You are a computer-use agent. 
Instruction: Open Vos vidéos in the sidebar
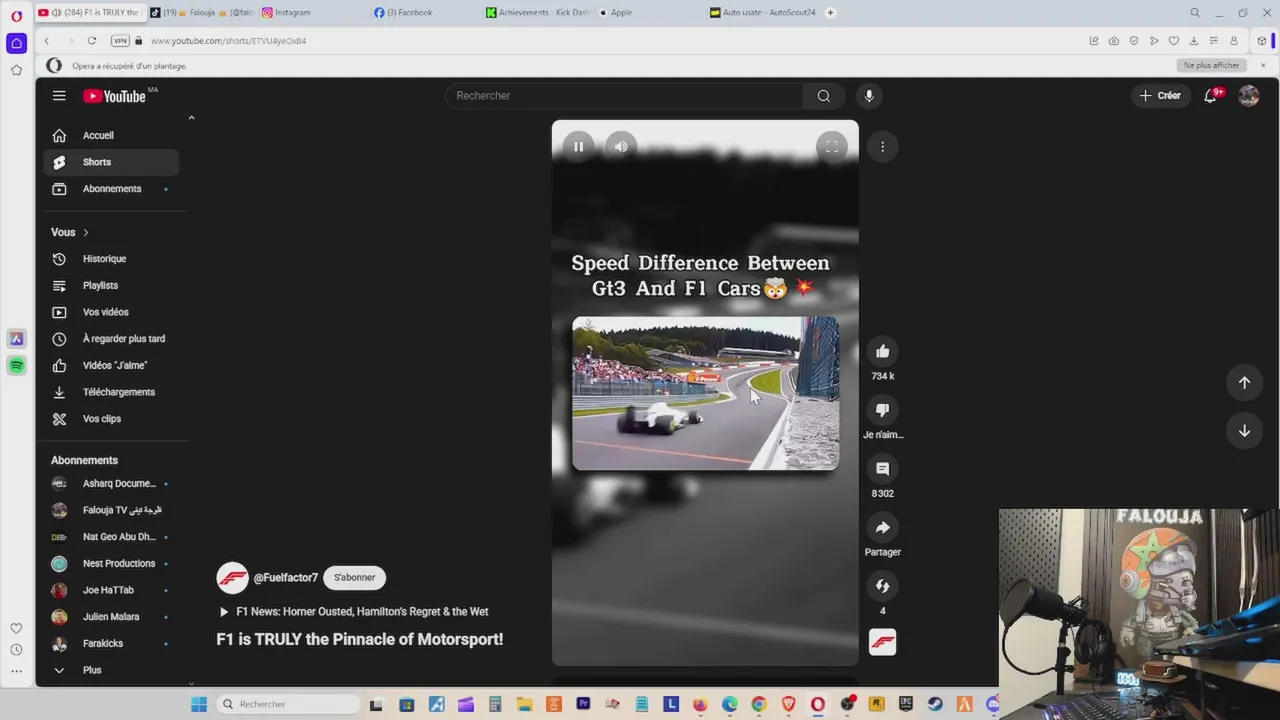[111, 312]
